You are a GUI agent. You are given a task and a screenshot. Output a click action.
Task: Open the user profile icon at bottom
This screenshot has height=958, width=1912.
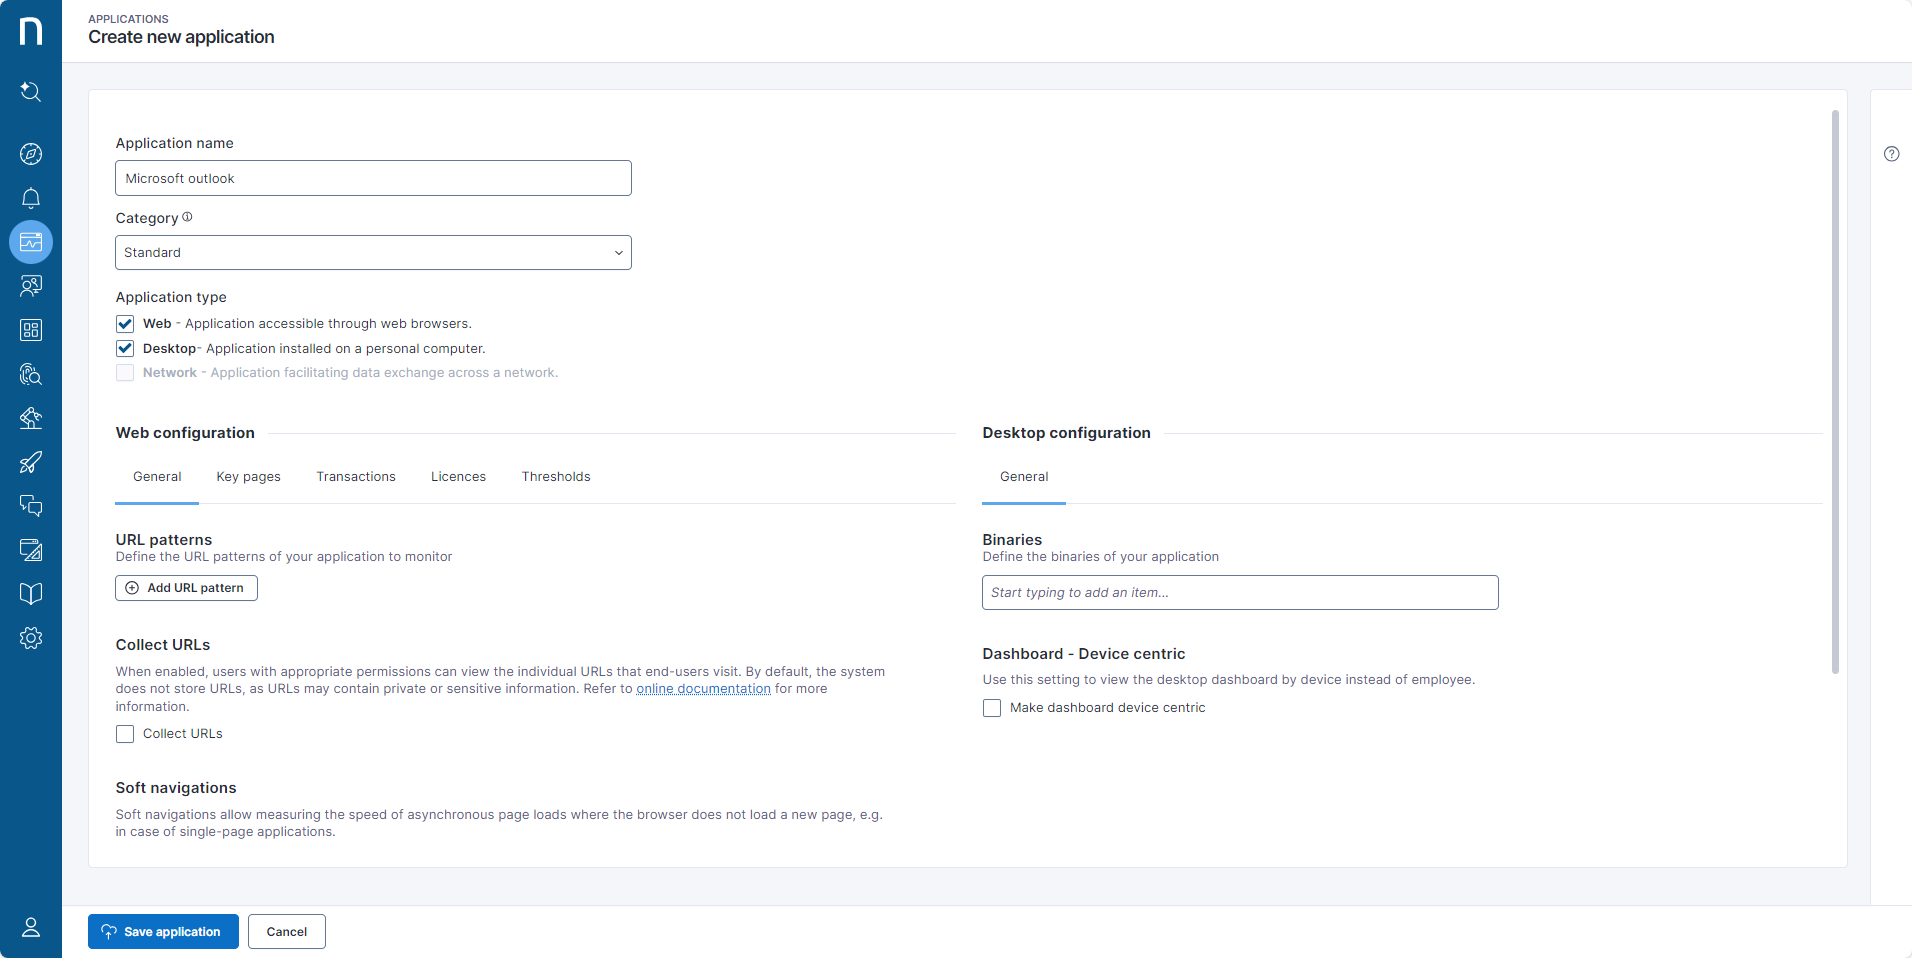coord(31,927)
